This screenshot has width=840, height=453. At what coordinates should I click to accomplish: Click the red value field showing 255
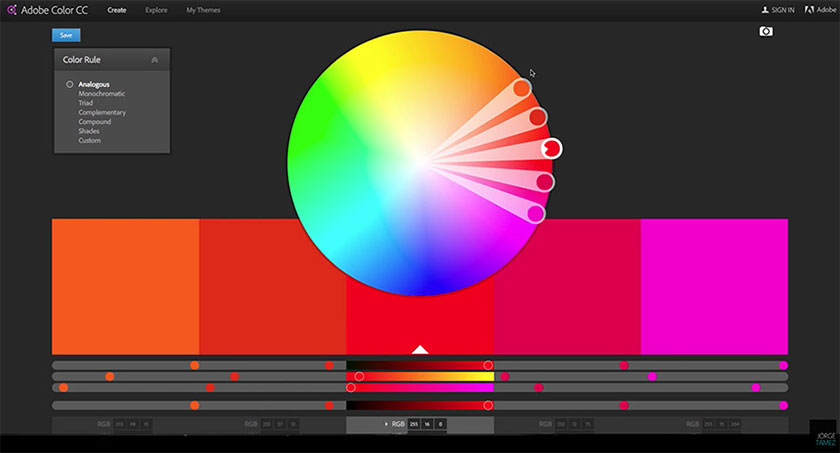(x=413, y=424)
